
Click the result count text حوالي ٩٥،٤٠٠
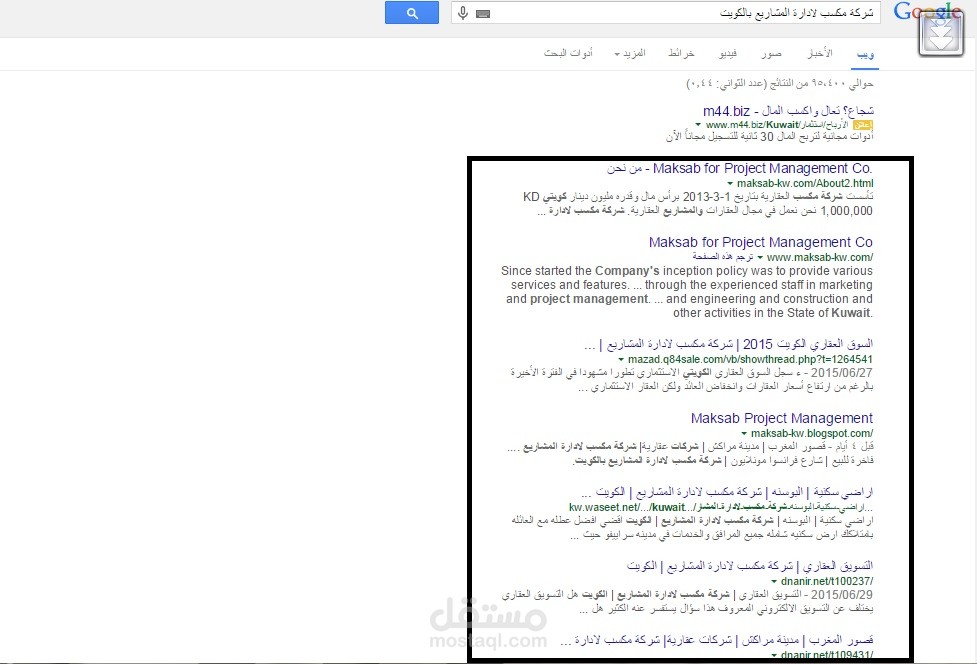pyautogui.click(x=779, y=83)
